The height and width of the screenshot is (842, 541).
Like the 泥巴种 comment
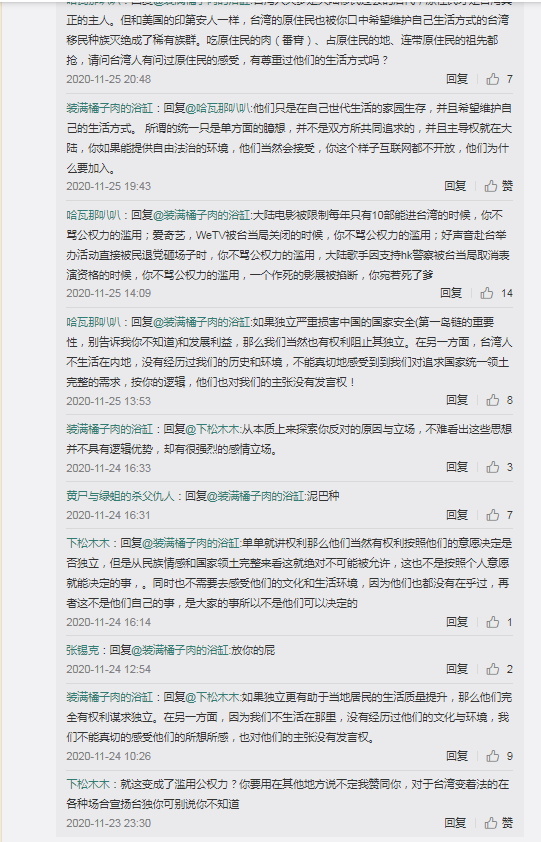[493, 515]
